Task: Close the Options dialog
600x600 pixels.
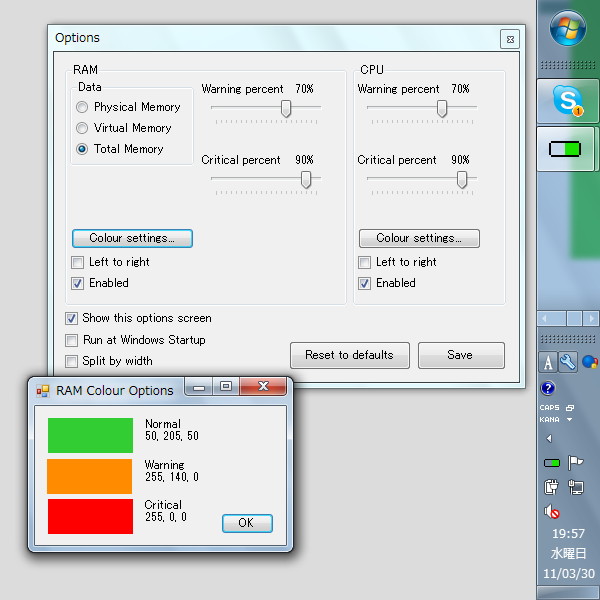Action: pyautogui.click(x=510, y=39)
